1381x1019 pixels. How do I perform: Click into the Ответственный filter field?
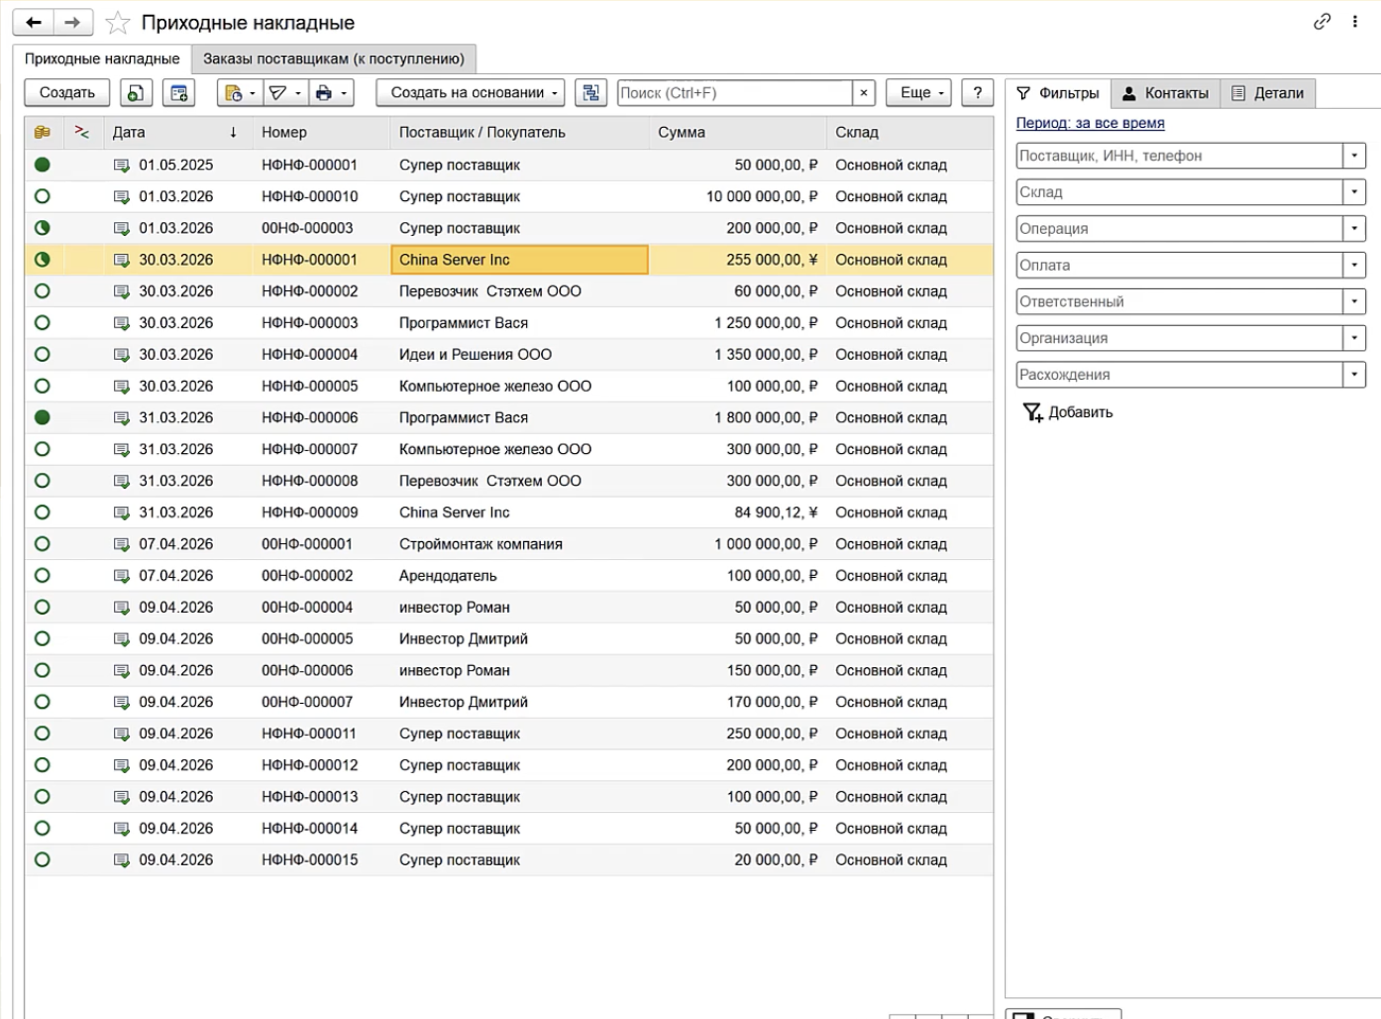coord(1179,302)
